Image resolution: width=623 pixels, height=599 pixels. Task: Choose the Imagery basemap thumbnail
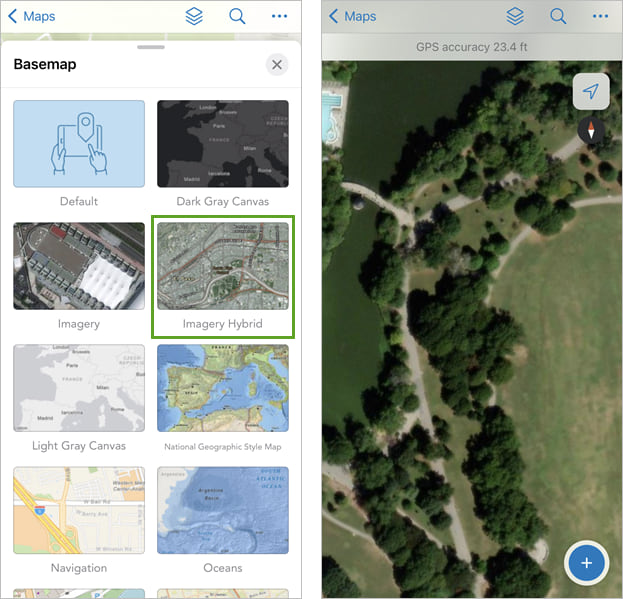79,266
